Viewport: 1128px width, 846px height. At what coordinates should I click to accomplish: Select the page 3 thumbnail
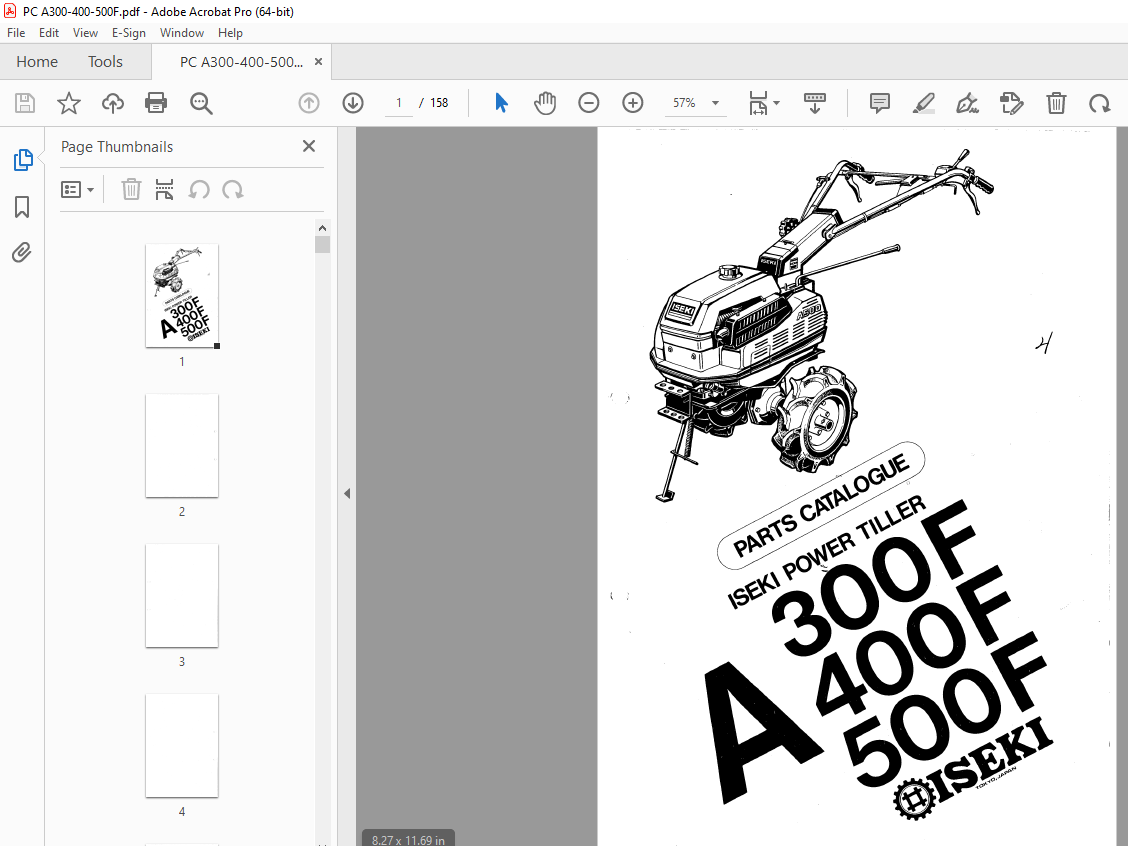[x=182, y=596]
